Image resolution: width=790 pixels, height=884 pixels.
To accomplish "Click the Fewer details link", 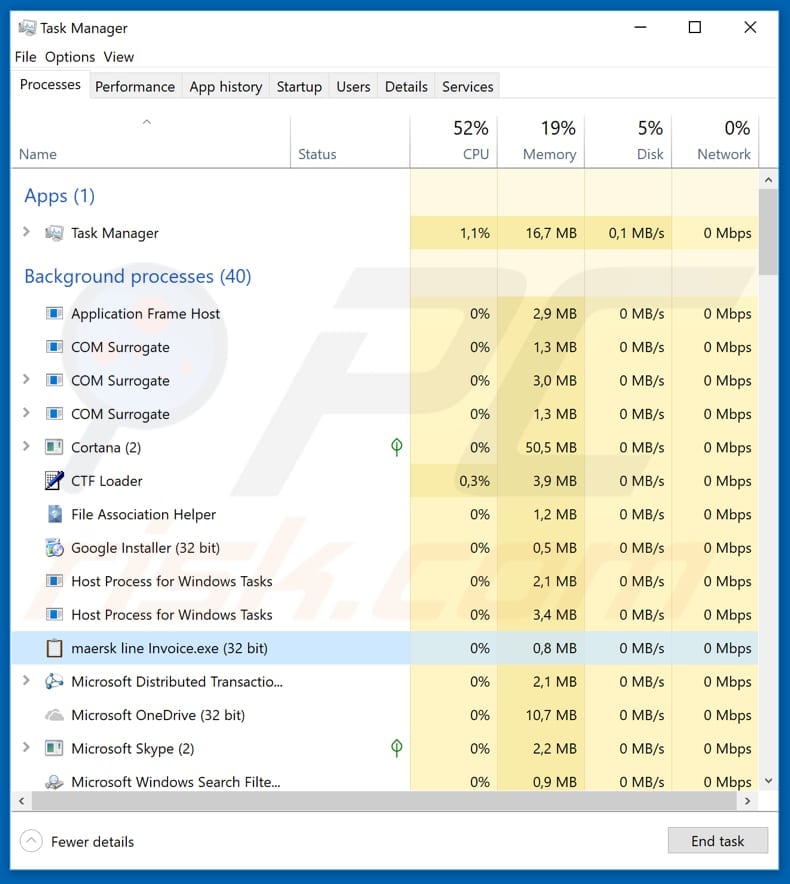I will point(92,842).
